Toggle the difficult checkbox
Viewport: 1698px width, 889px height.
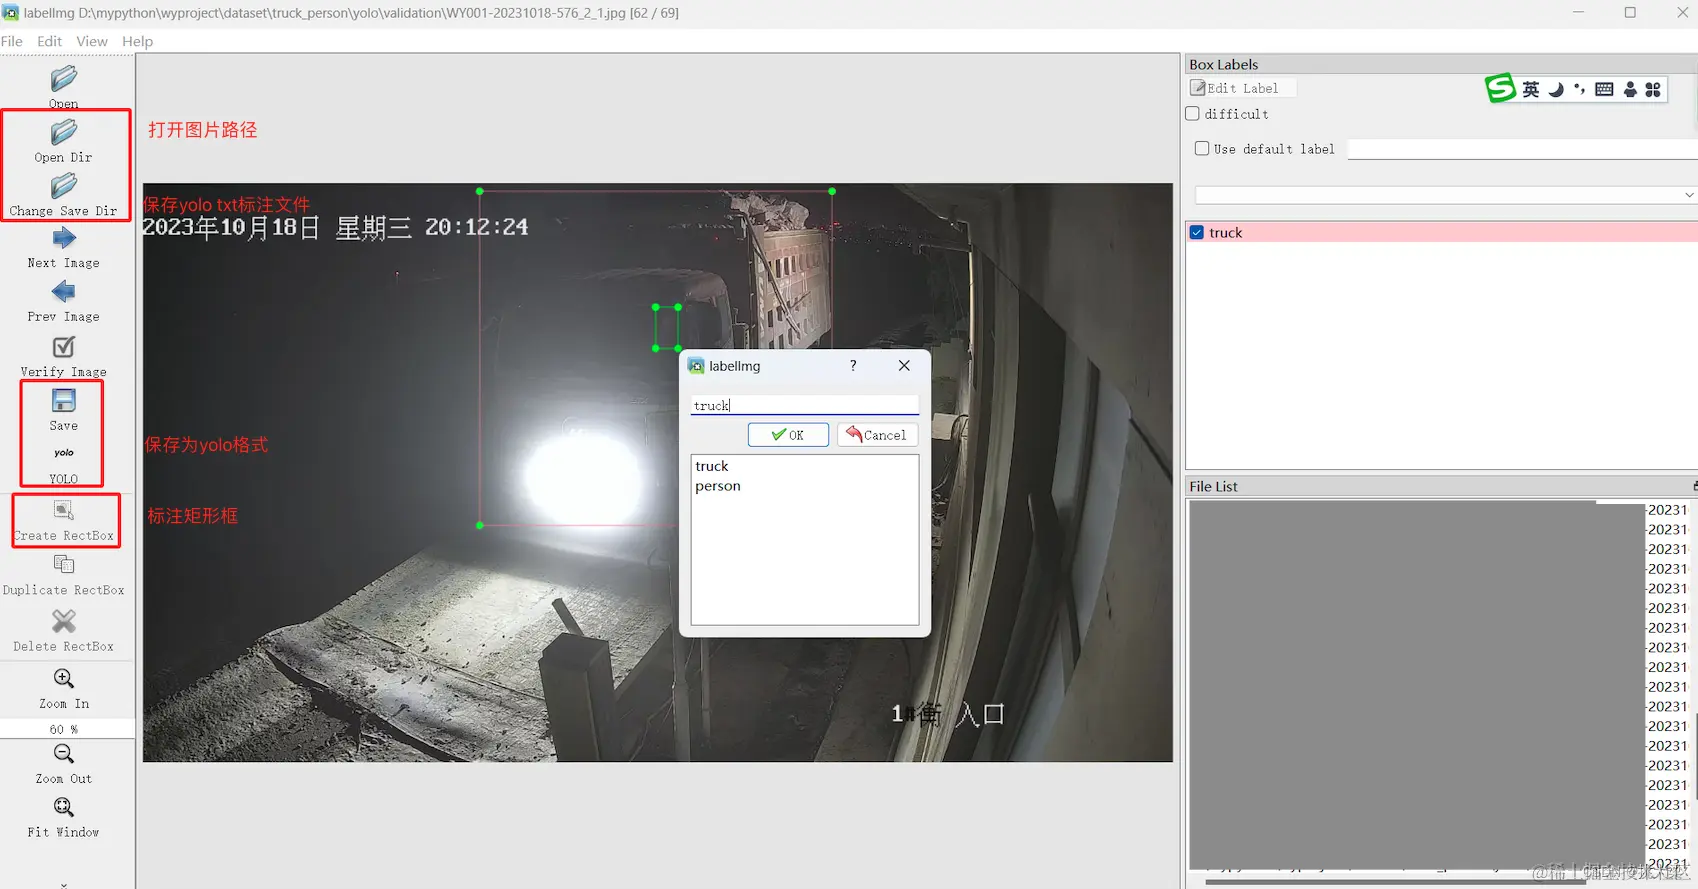pos(1193,114)
